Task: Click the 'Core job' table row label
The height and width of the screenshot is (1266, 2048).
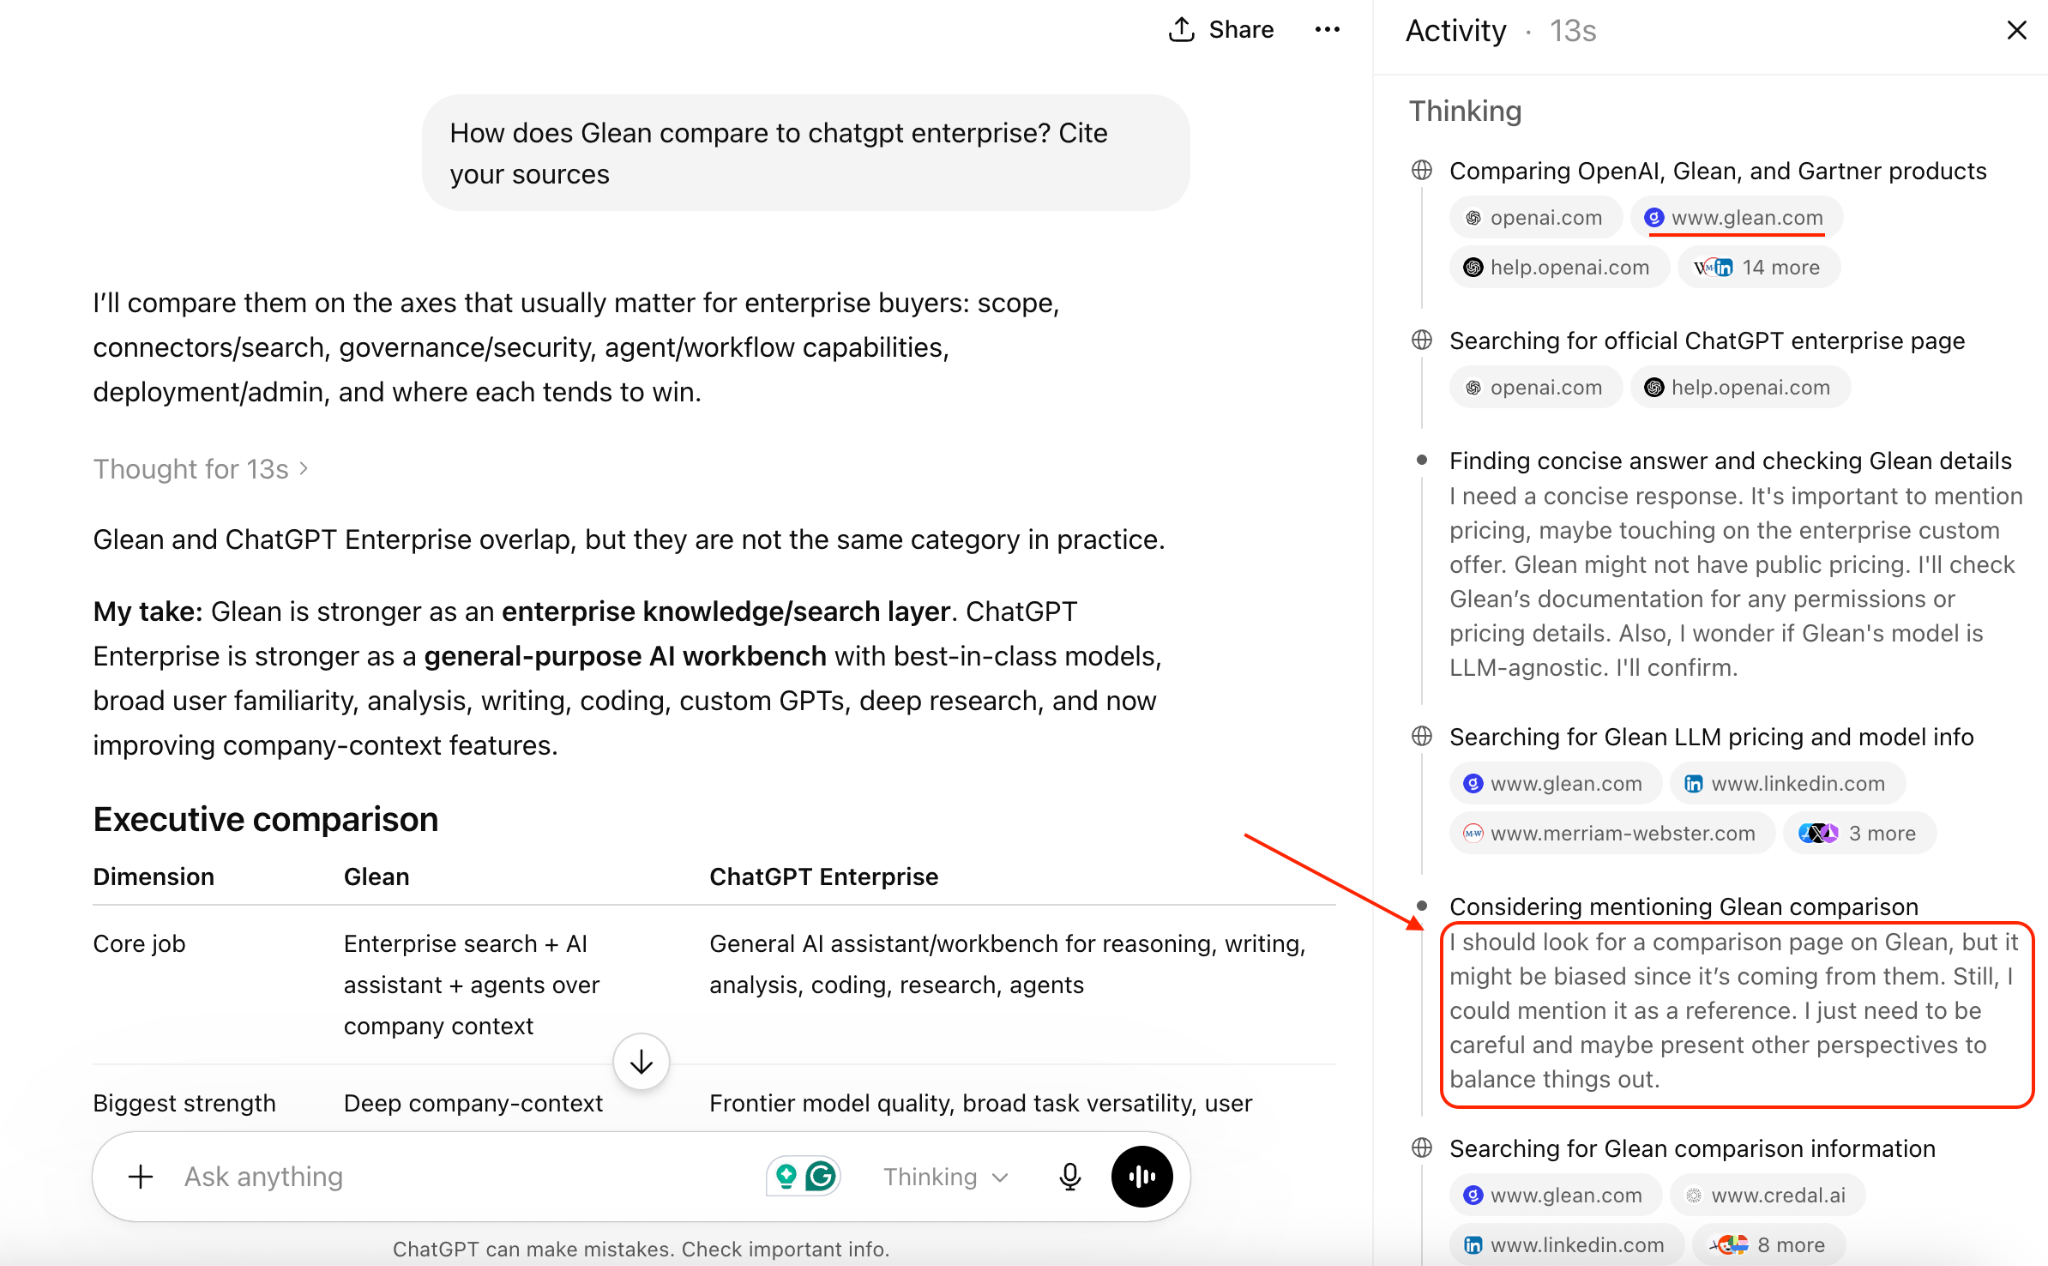Action: click(139, 943)
